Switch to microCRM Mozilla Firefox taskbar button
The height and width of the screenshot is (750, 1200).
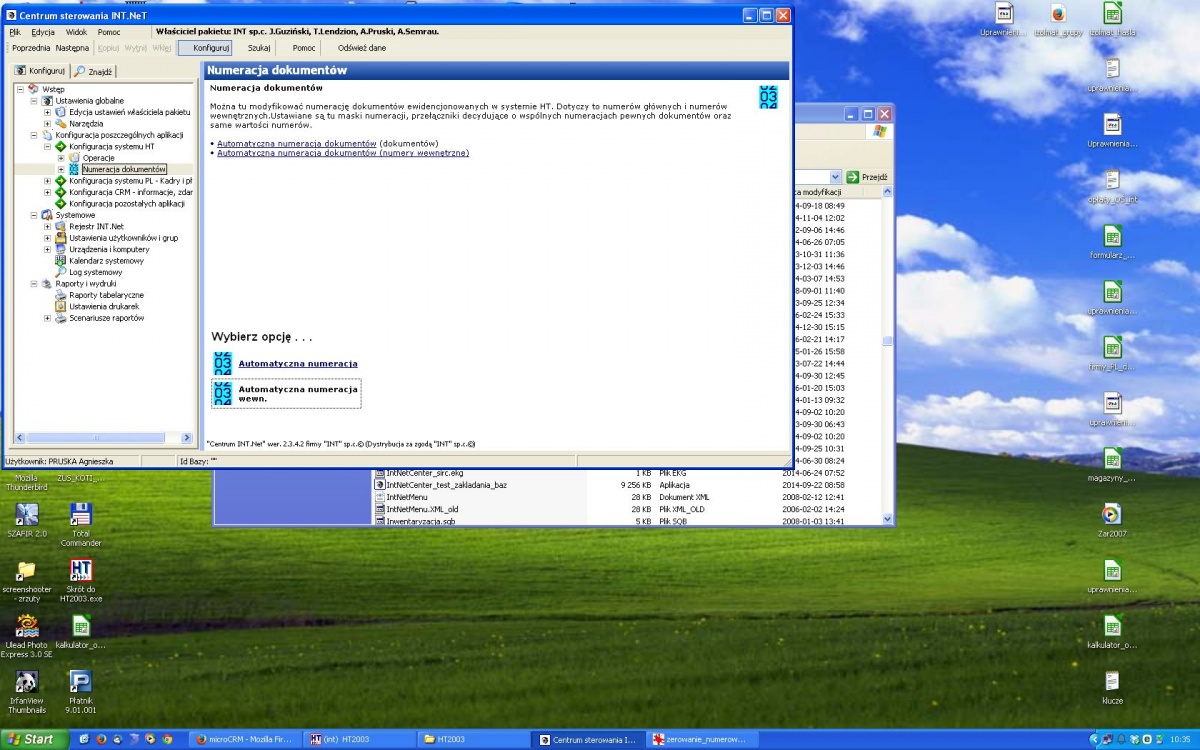244,739
